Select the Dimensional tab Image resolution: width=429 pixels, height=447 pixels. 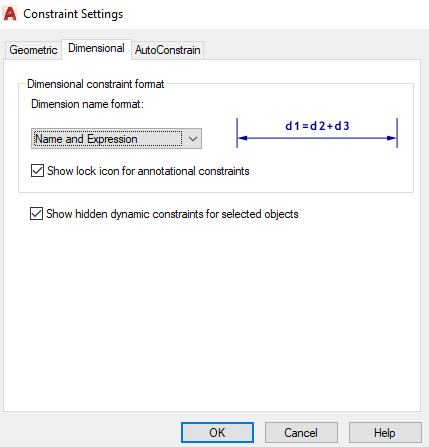[96, 48]
